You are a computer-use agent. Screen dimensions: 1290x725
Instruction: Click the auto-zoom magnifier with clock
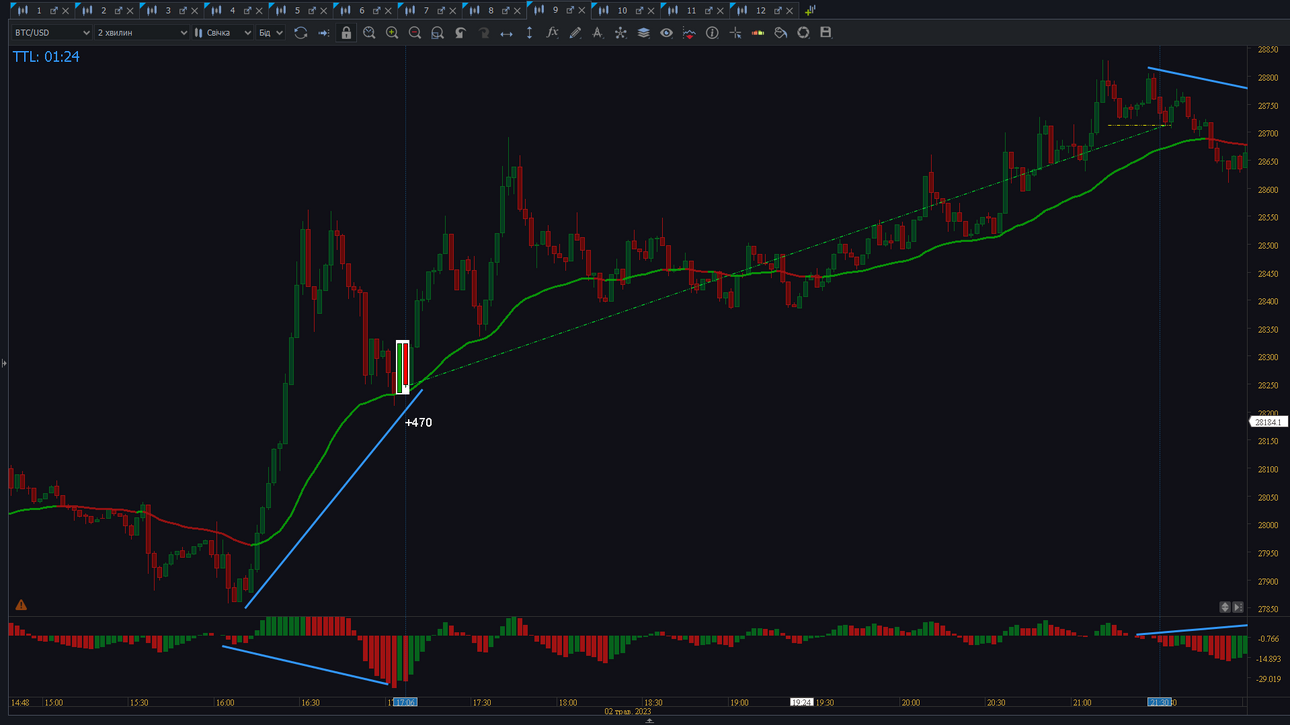tap(369, 33)
